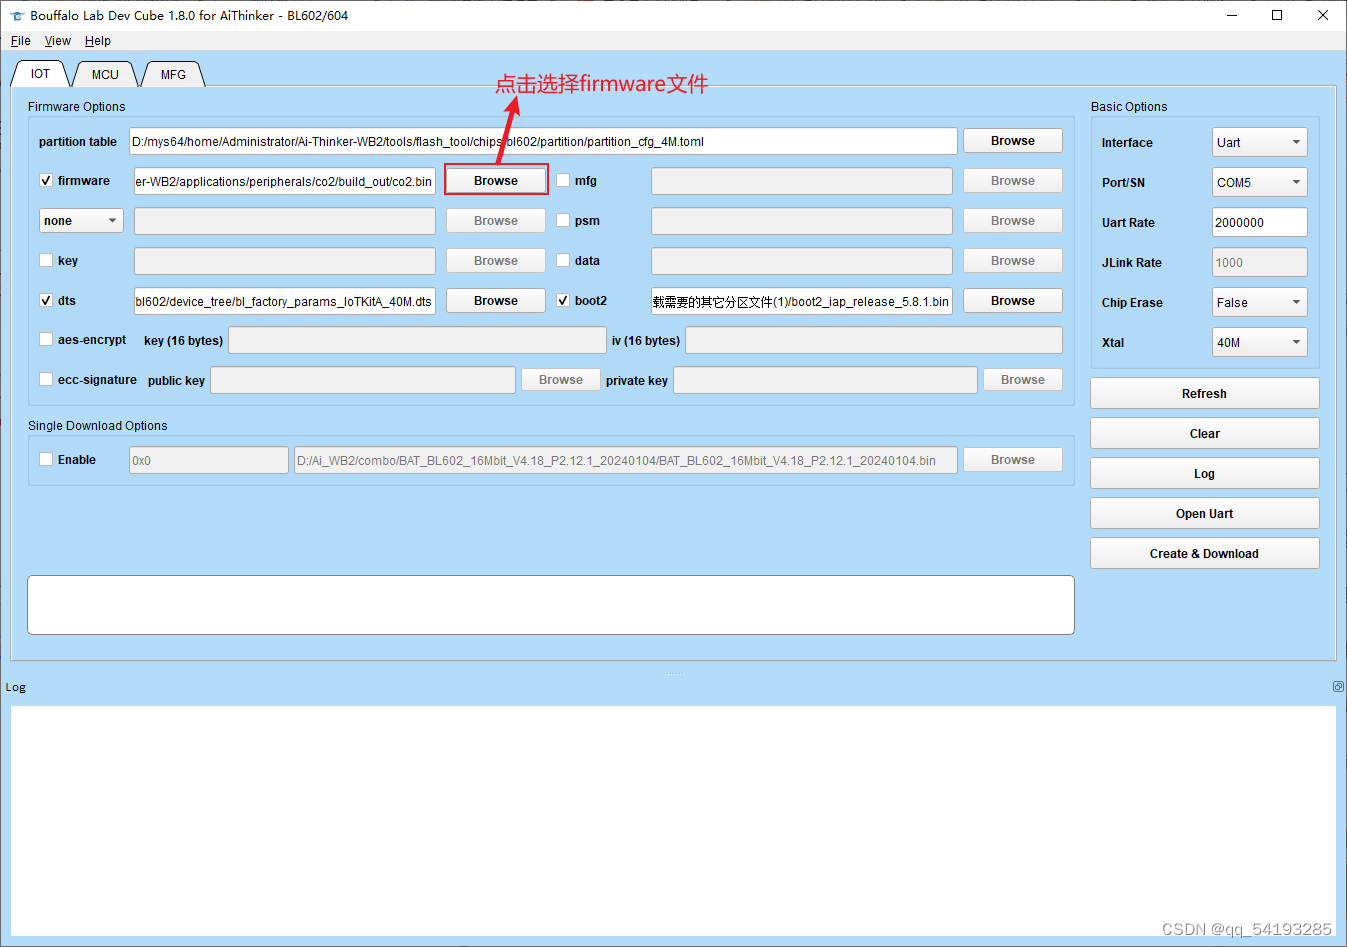Enable the mfg checkbox
Viewport: 1347px width, 947px height.
pyautogui.click(x=563, y=180)
